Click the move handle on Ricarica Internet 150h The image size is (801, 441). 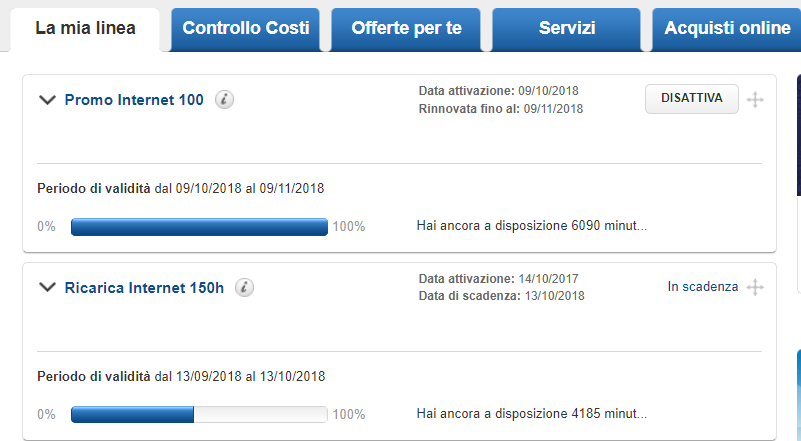756,288
